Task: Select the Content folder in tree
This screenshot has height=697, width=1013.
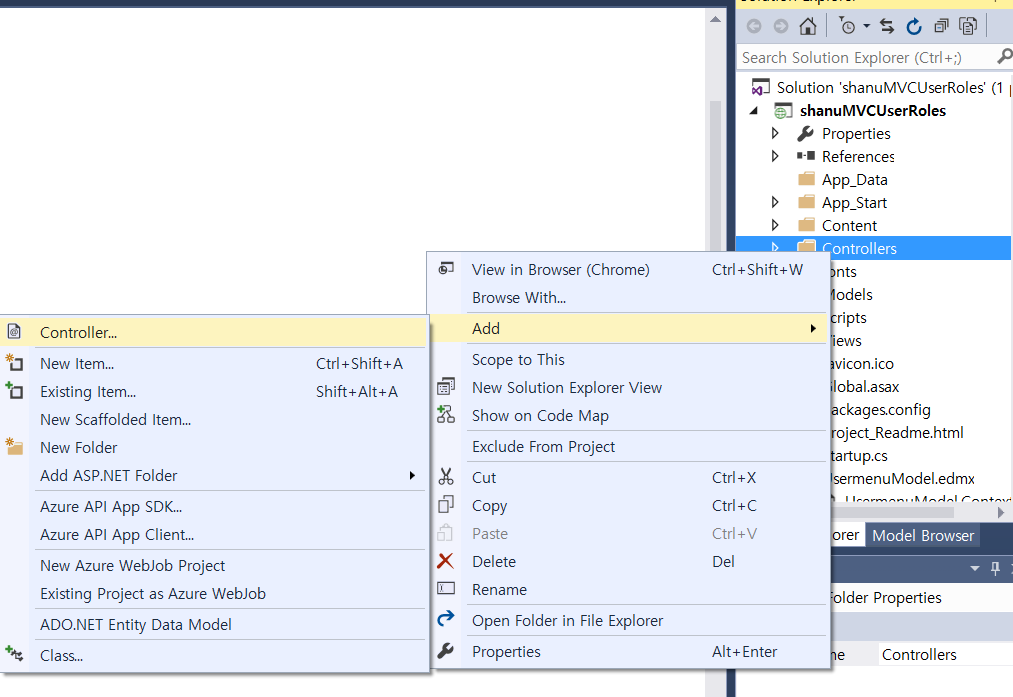Action: pos(849,225)
